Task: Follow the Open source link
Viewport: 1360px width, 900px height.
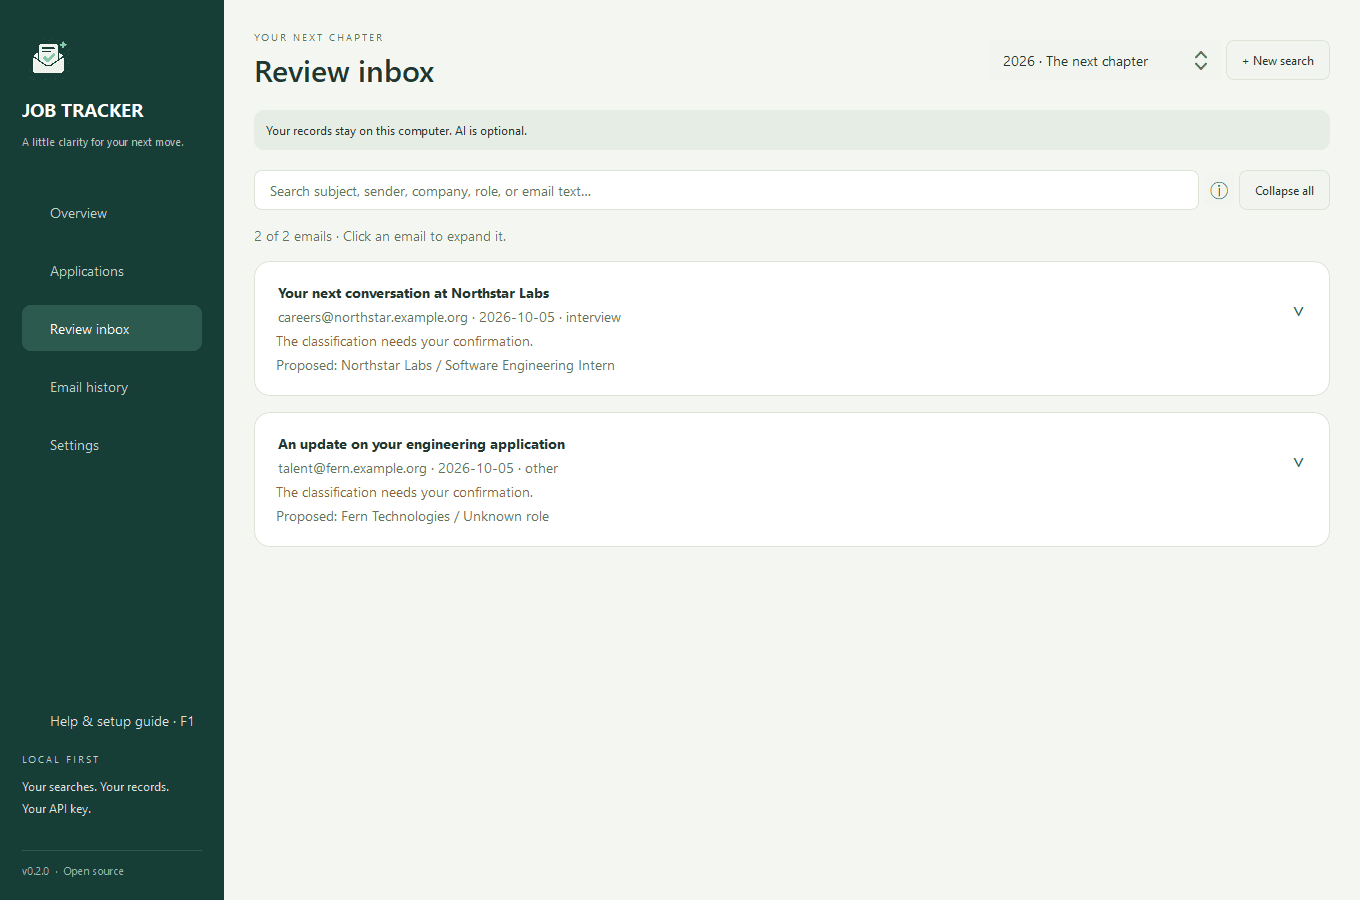Action: (x=94, y=871)
